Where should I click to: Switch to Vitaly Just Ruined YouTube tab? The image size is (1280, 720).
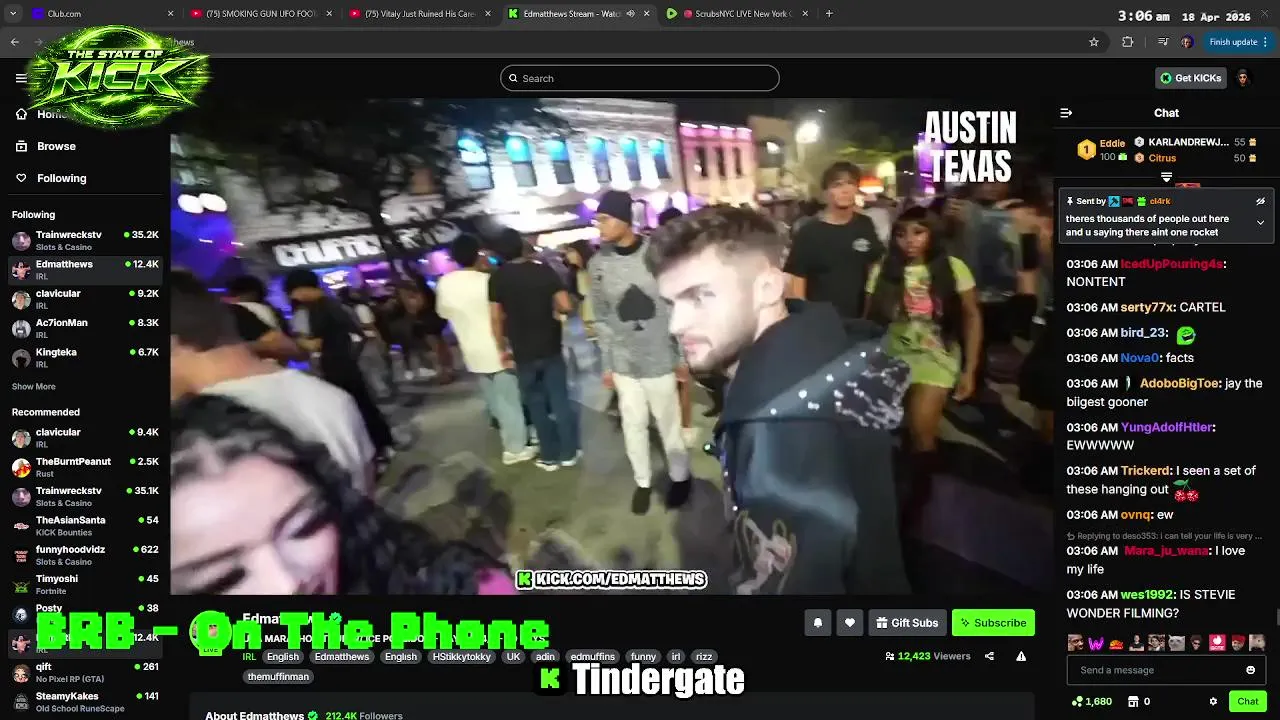[x=420, y=14]
